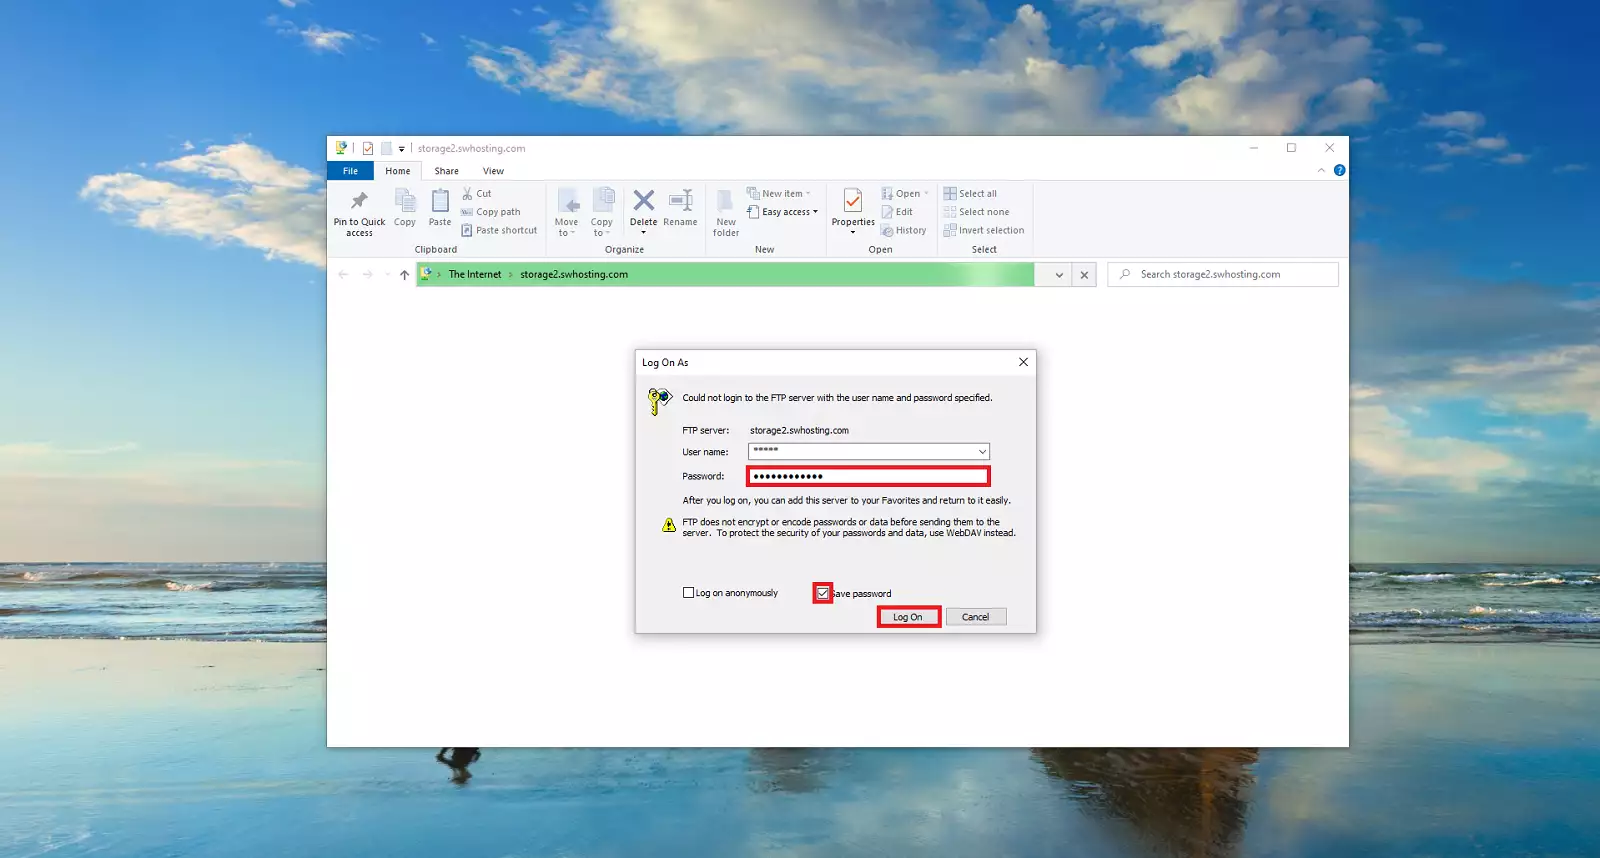Go up one level with arrow
This screenshot has width=1600, height=858.
tap(404, 275)
